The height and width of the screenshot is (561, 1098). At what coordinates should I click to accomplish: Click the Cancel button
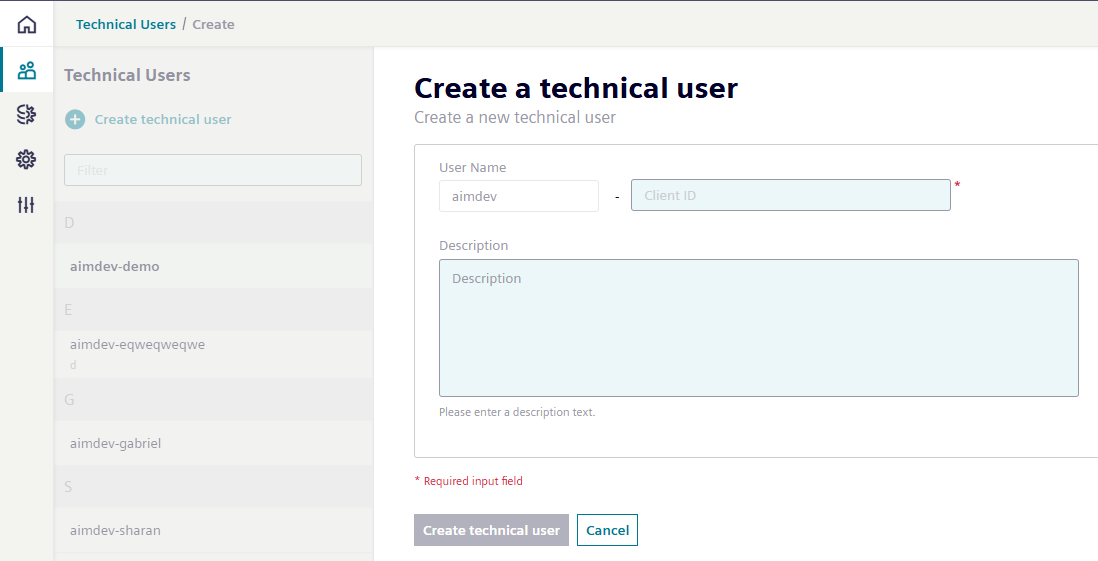(607, 530)
